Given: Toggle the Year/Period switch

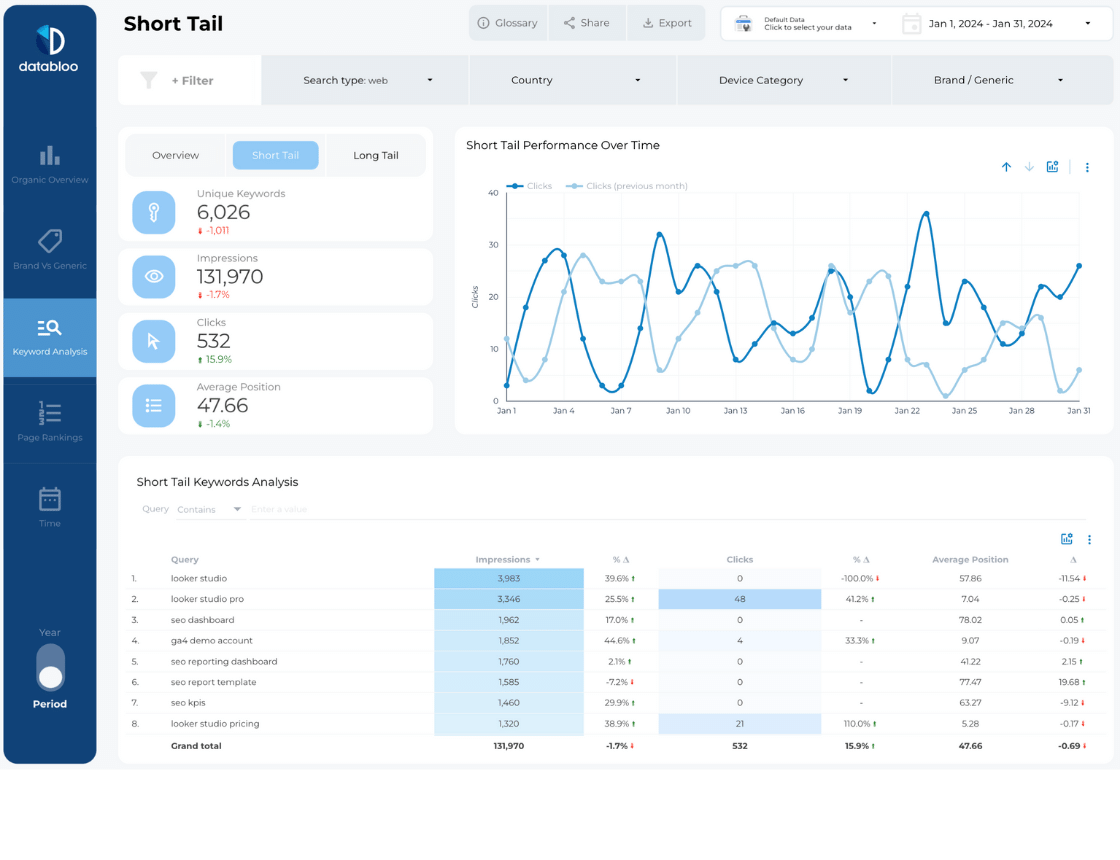Looking at the screenshot, I should coord(50,667).
